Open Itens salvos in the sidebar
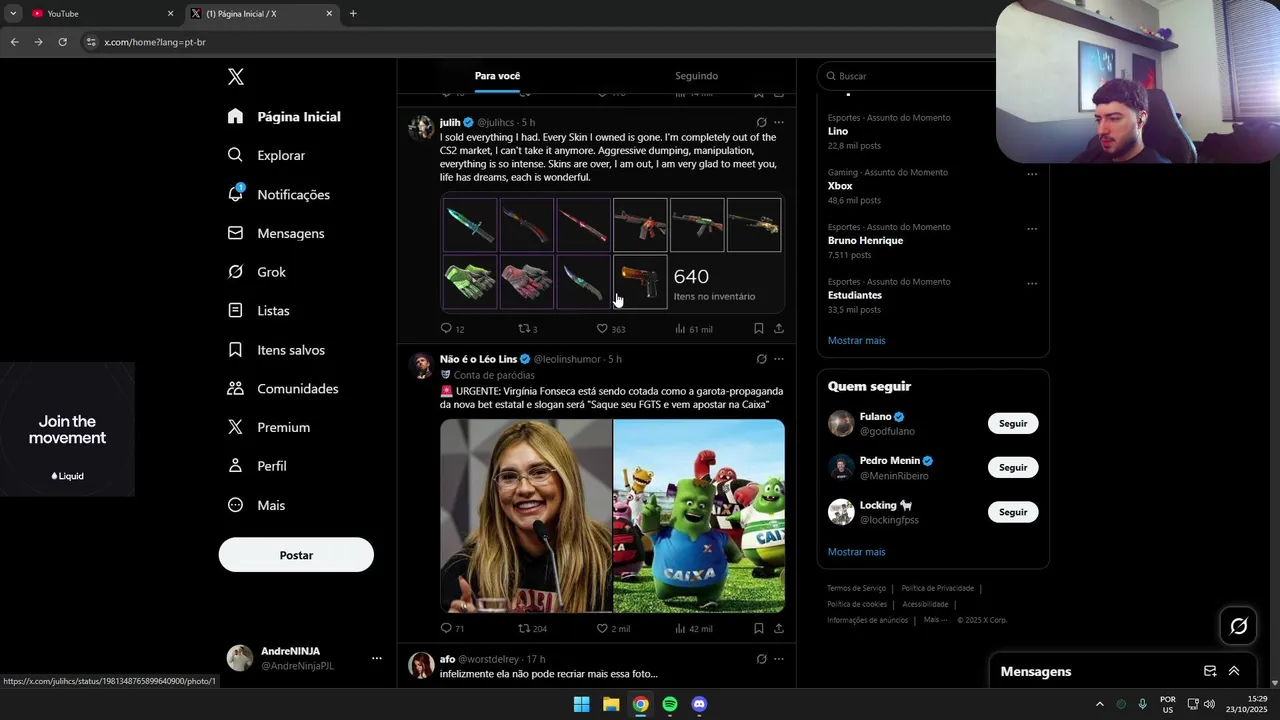This screenshot has width=1280, height=720. point(277,350)
